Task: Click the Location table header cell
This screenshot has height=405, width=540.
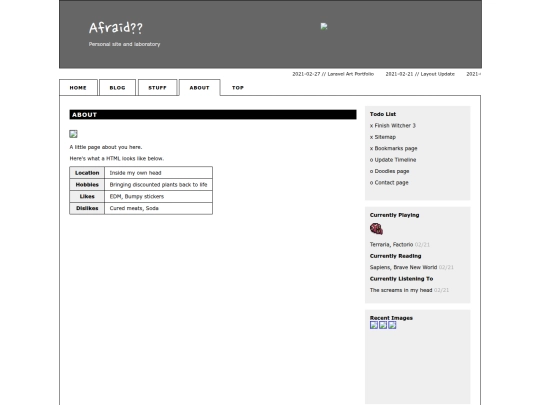Action: click(x=87, y=173)
